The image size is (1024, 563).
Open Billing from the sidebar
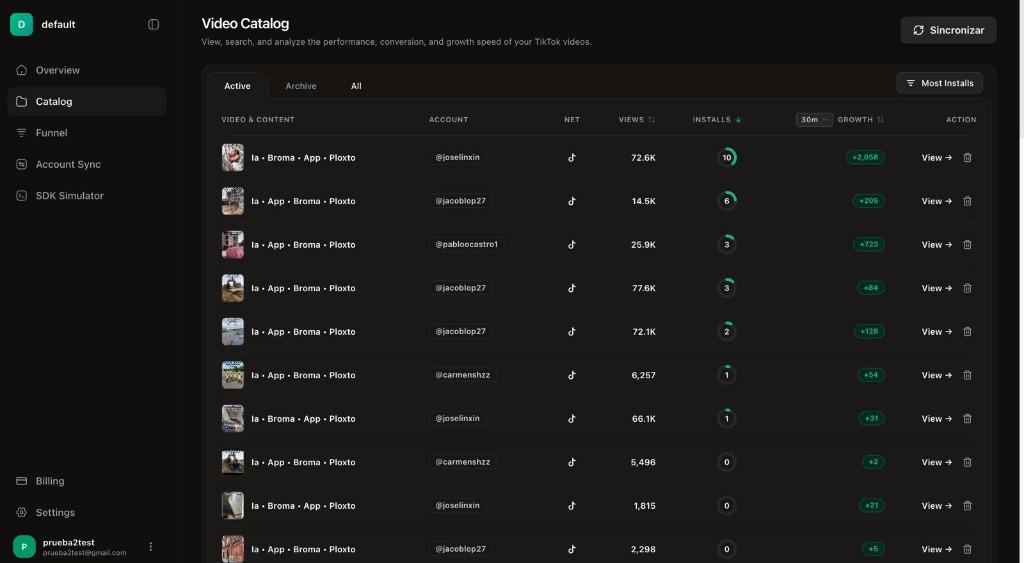pos(87,481)
